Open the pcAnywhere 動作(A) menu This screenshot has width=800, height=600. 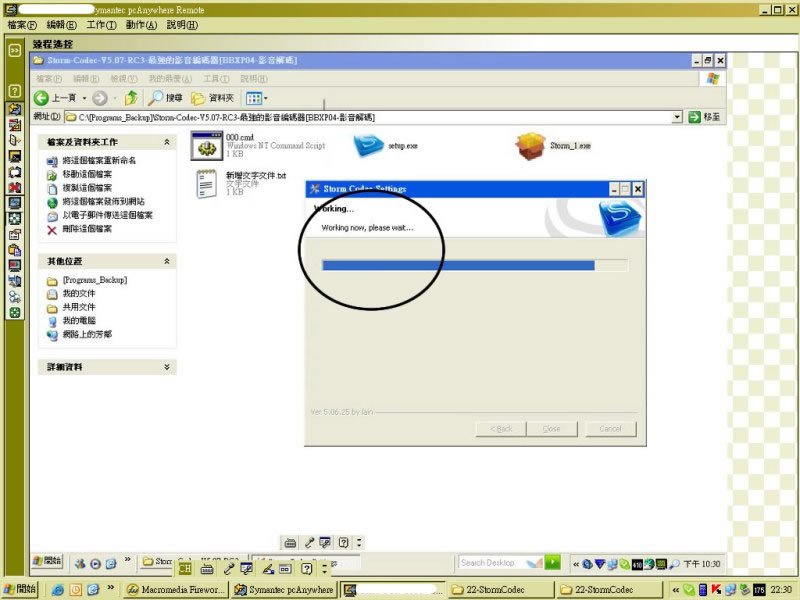click(x=141, y=25)
